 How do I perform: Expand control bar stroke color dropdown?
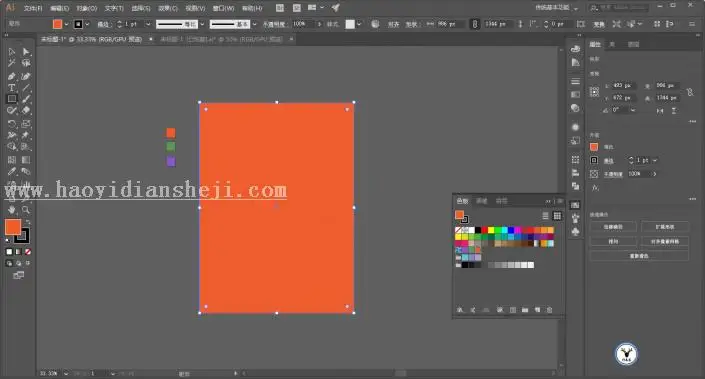click(x=87, y=24)
